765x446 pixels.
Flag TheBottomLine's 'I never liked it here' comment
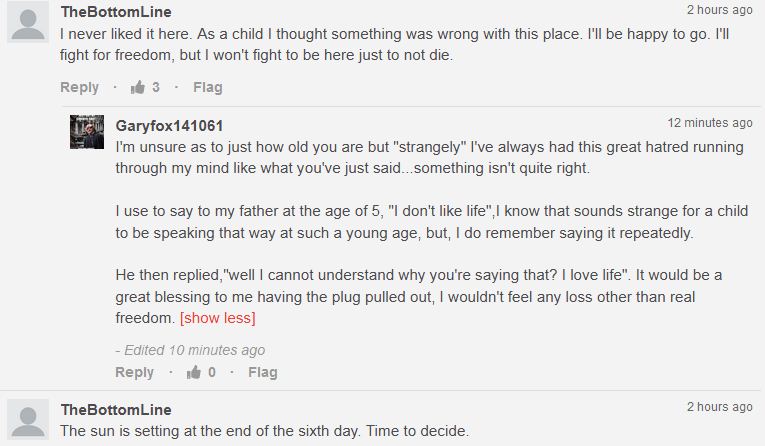click(x=207, y=87)
